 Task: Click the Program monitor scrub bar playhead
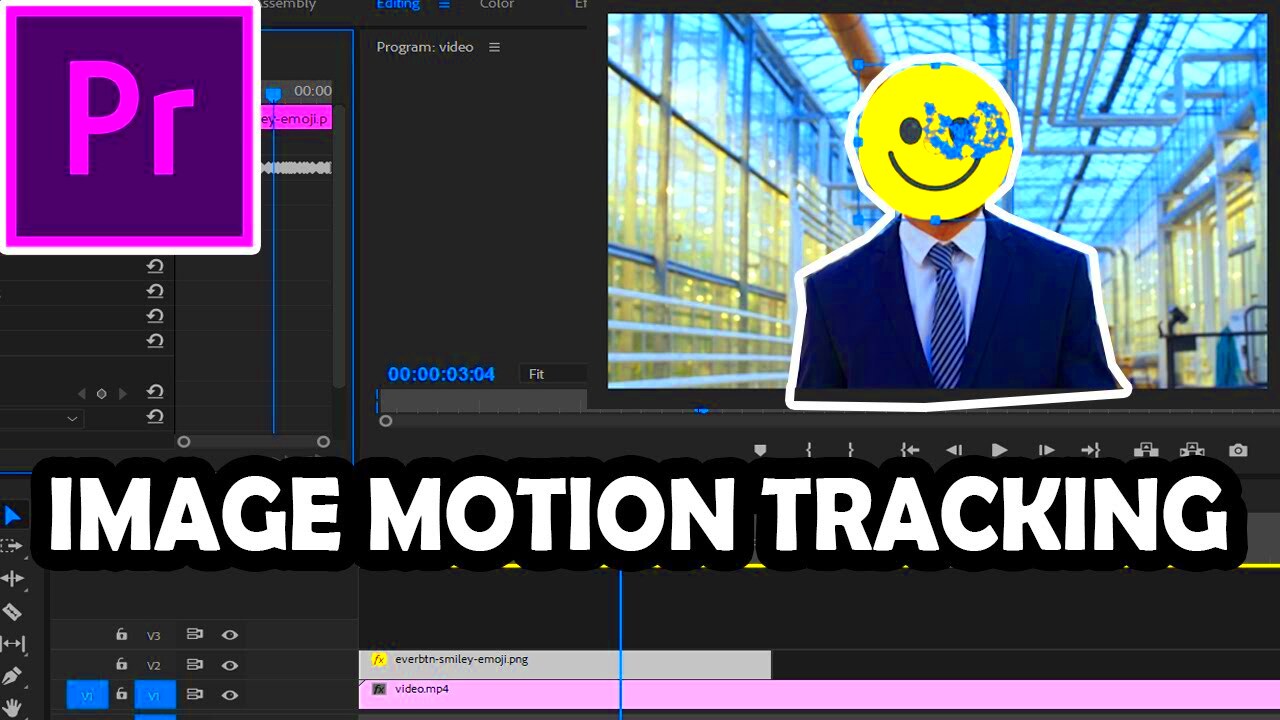click(702, 409)
